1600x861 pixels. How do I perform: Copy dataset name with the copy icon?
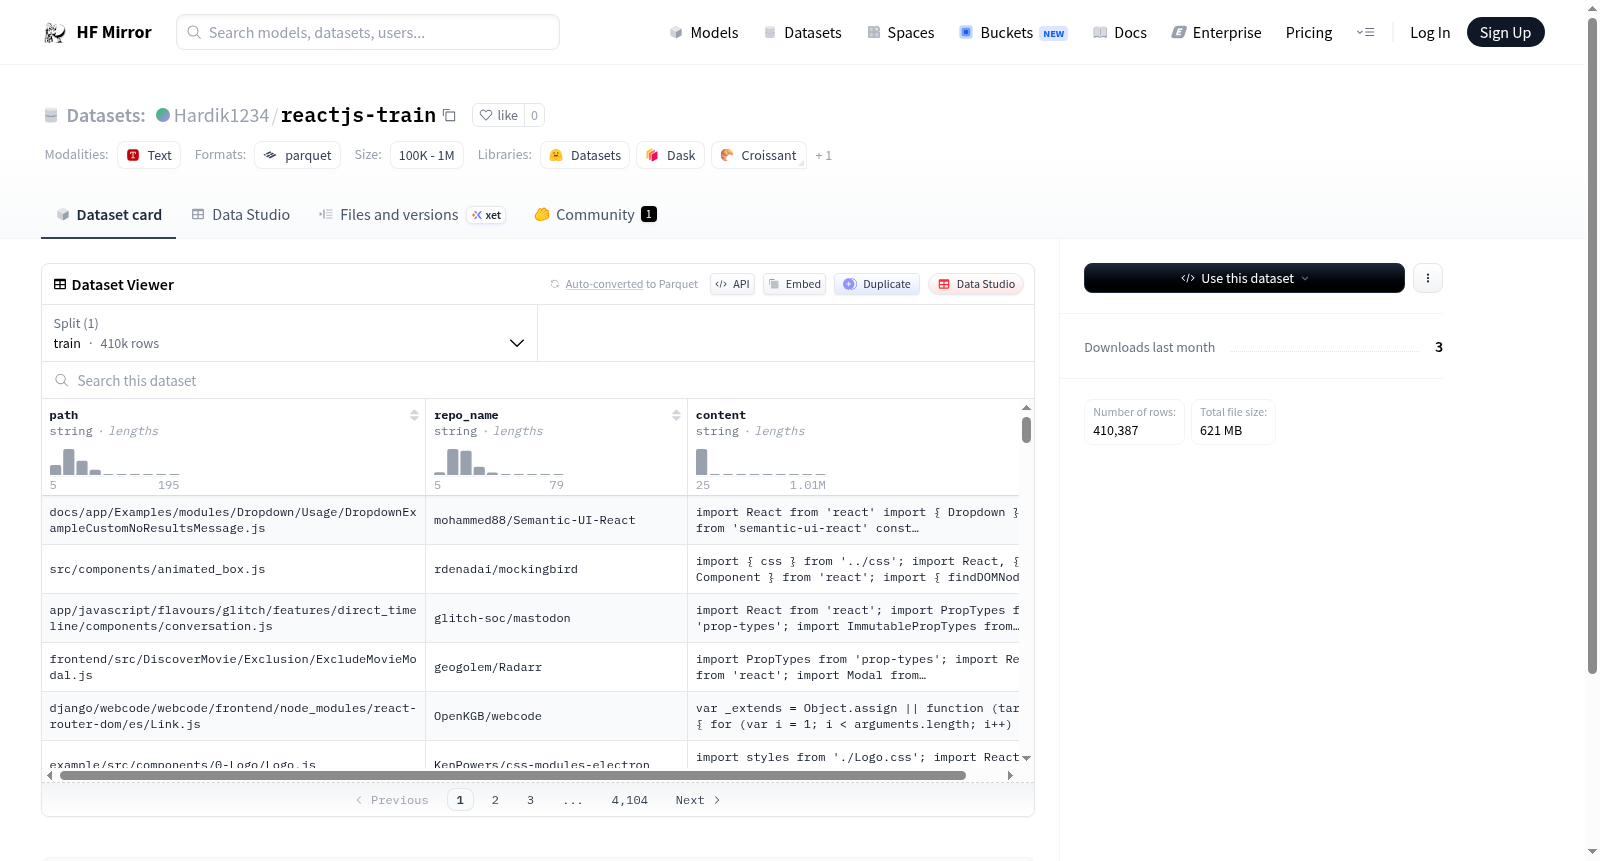(x=450, y=115)
